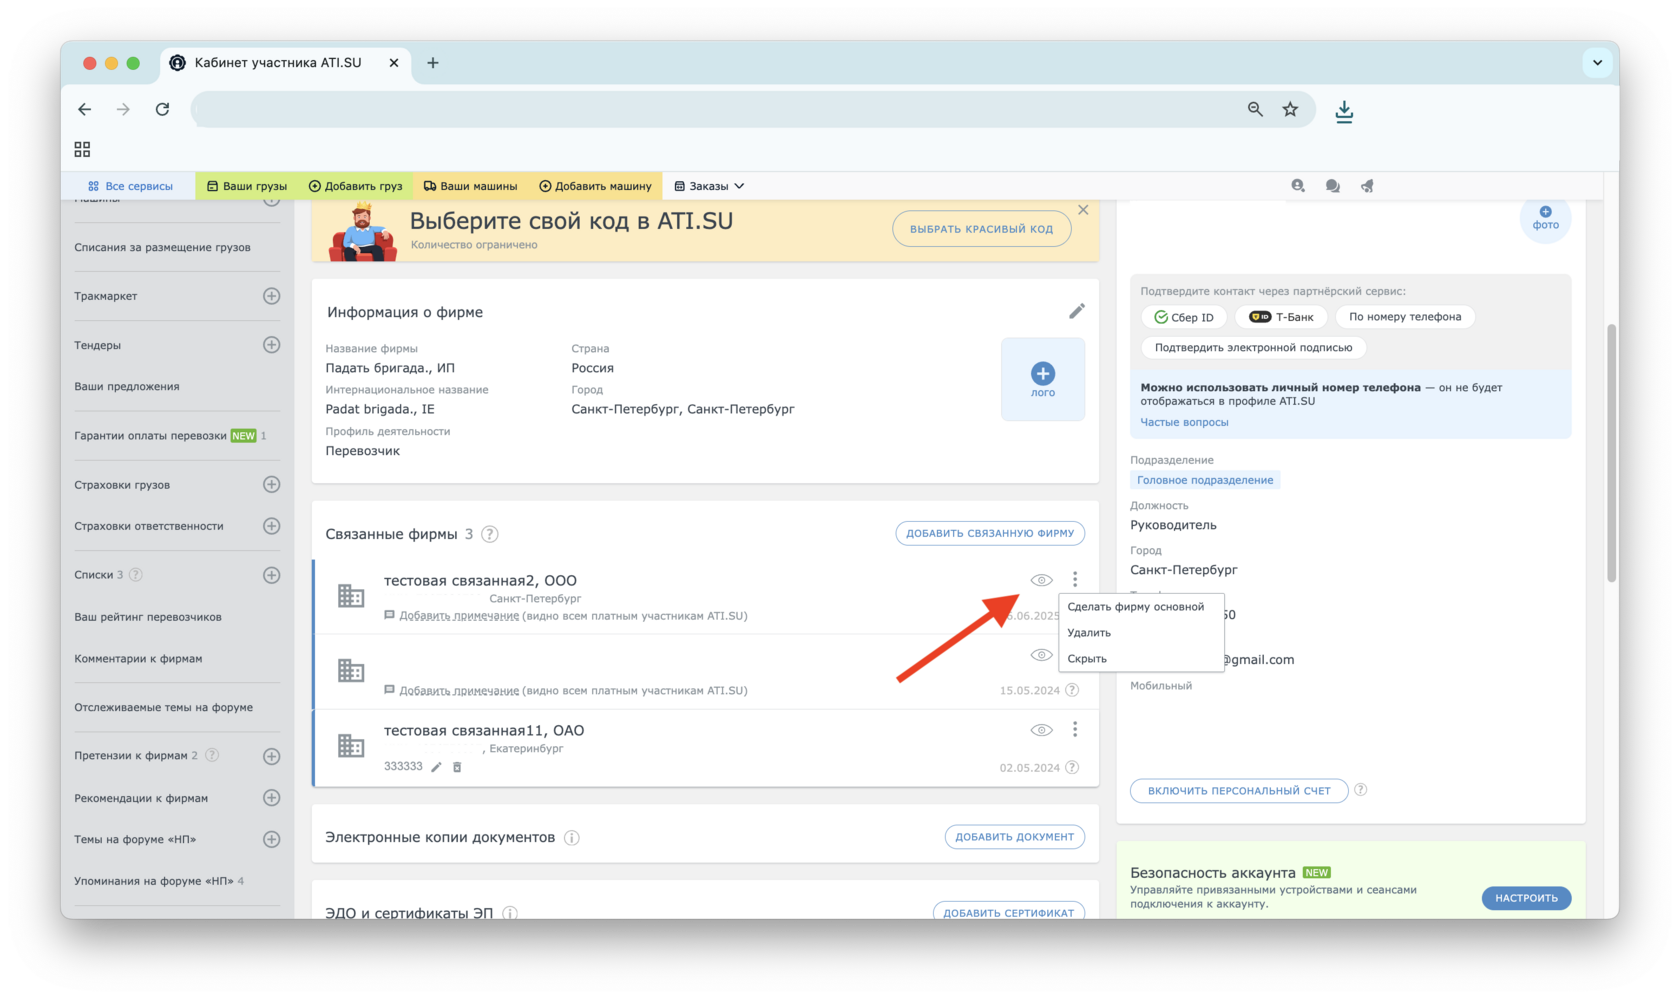
Task: Expand the Тендеры sidebar section
Action: 271,345
